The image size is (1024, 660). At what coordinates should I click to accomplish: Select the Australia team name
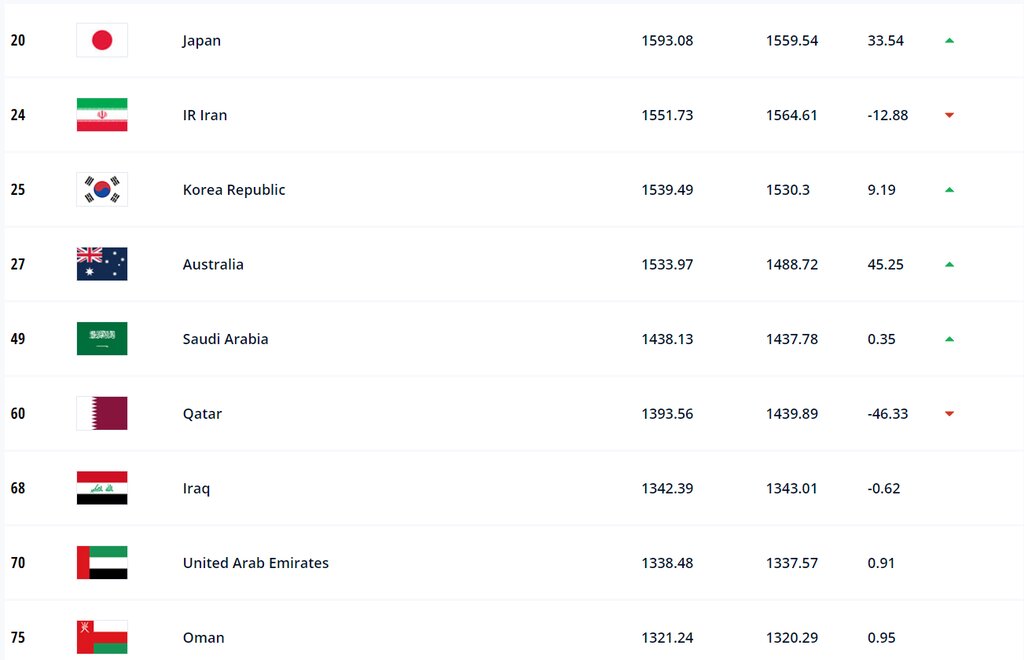(213, 264)
